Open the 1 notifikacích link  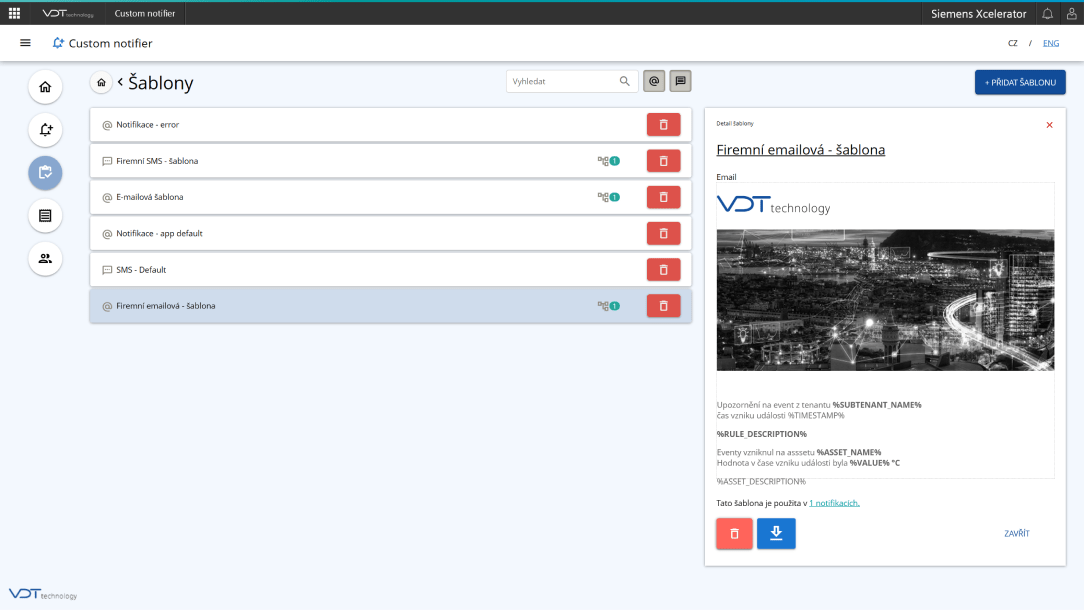pyautogui.click(x=834, y=503)
